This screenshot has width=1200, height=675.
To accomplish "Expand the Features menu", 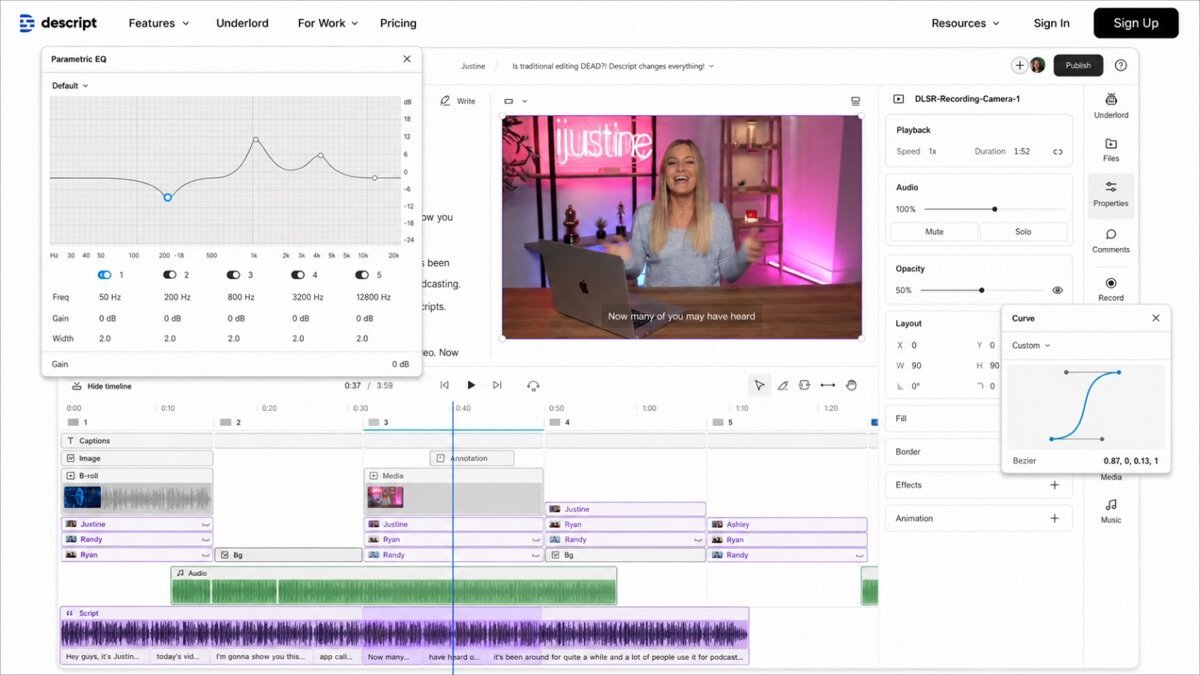I will point(159,23).
